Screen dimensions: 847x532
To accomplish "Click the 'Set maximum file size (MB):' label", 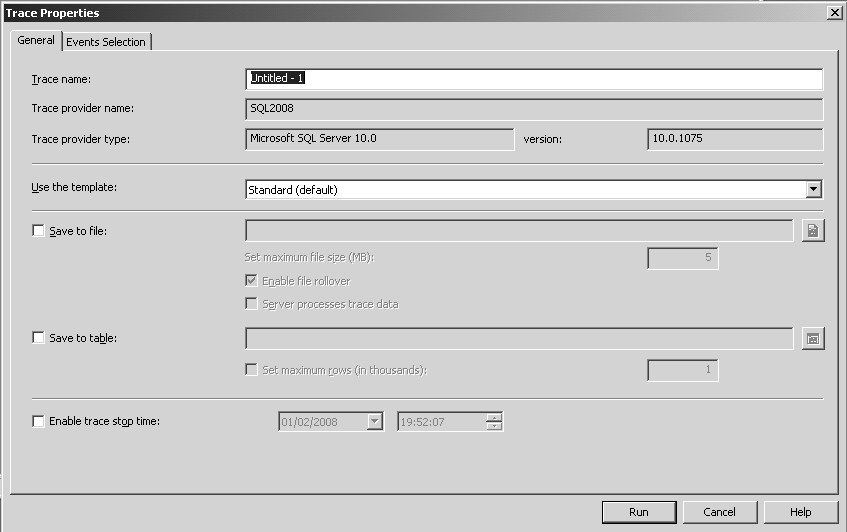I will (x=309, y=257).
